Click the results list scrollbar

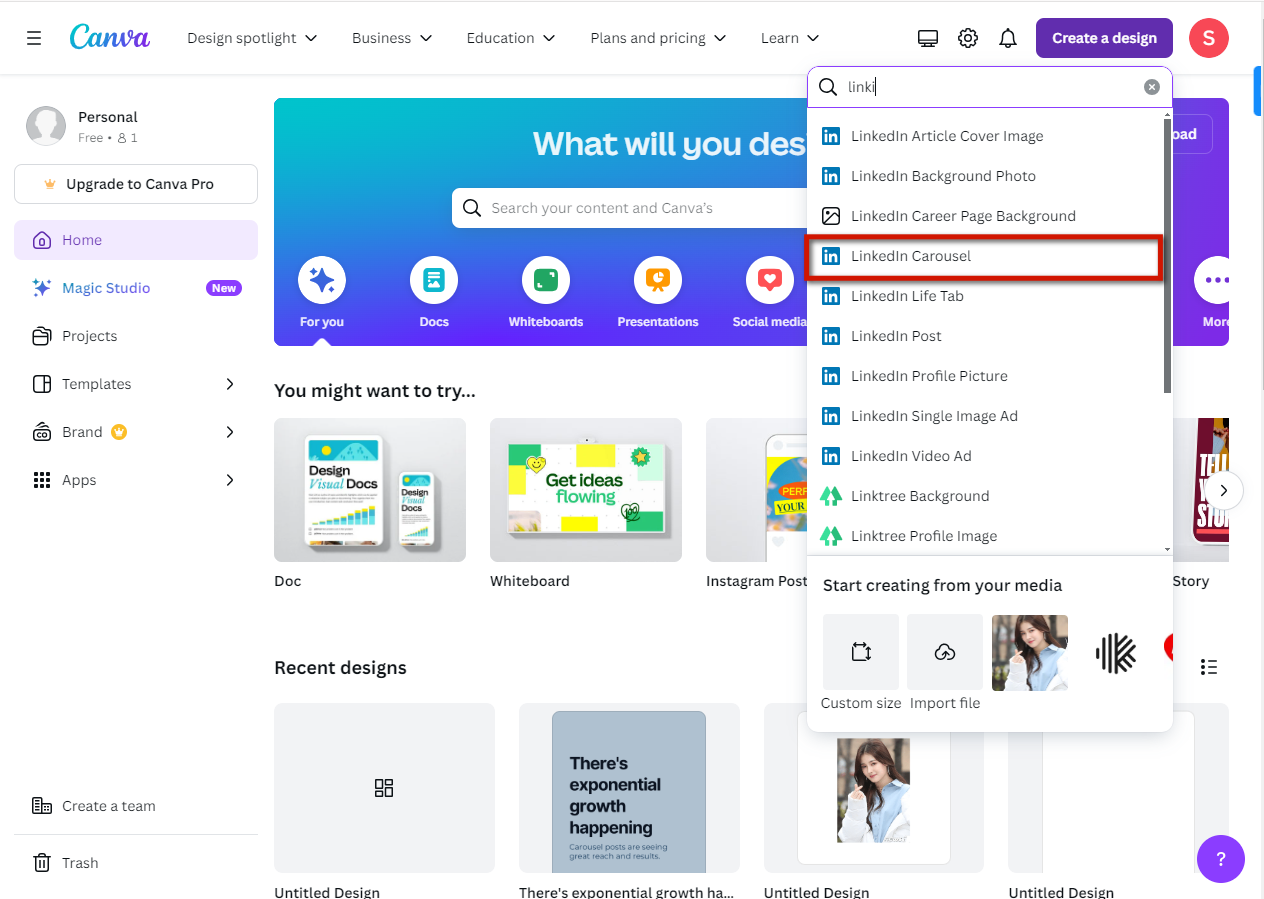pos(1166,255)
